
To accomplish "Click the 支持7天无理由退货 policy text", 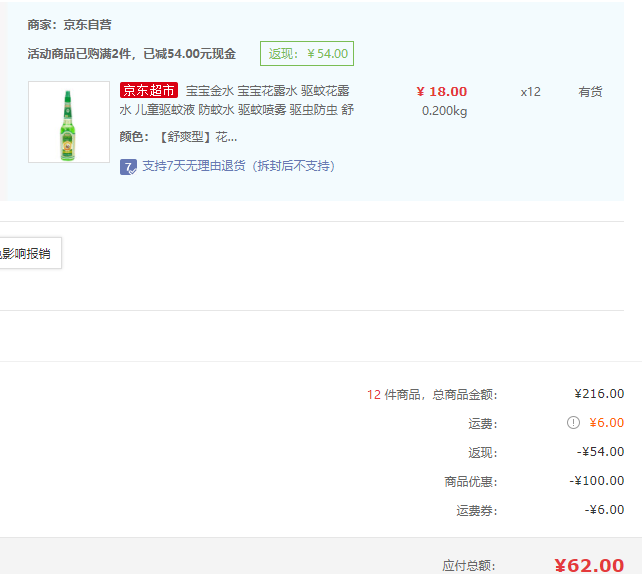I will [238, 166].
